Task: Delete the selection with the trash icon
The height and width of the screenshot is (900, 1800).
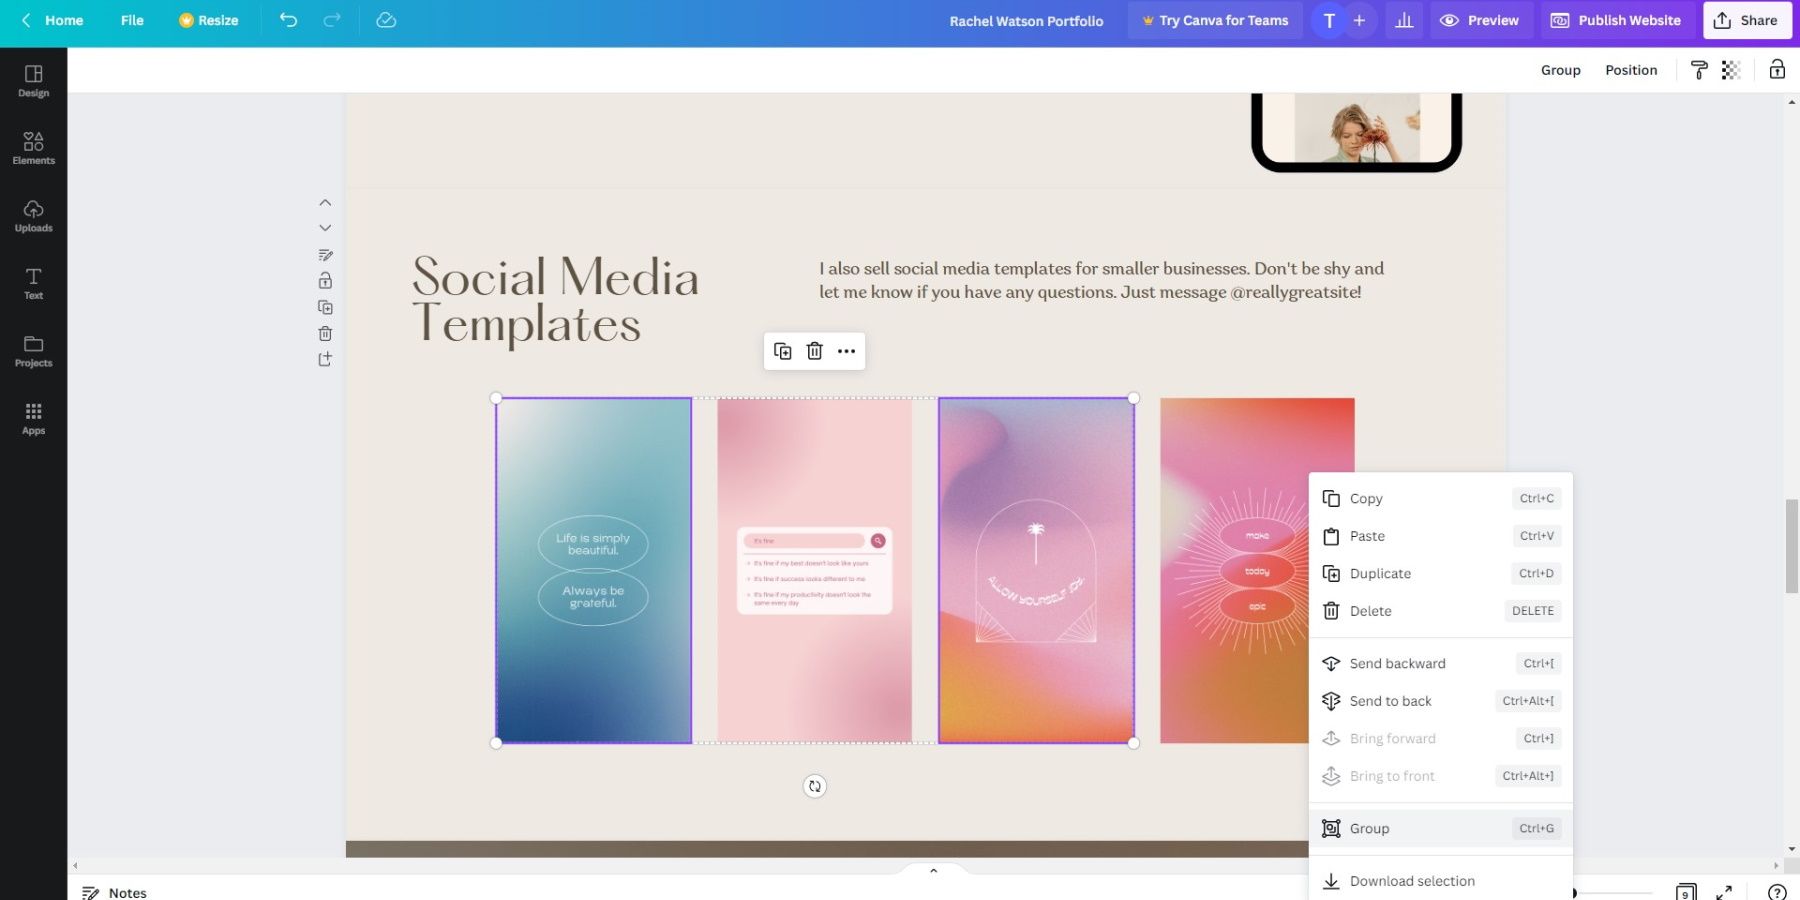Action: (814, 351)
